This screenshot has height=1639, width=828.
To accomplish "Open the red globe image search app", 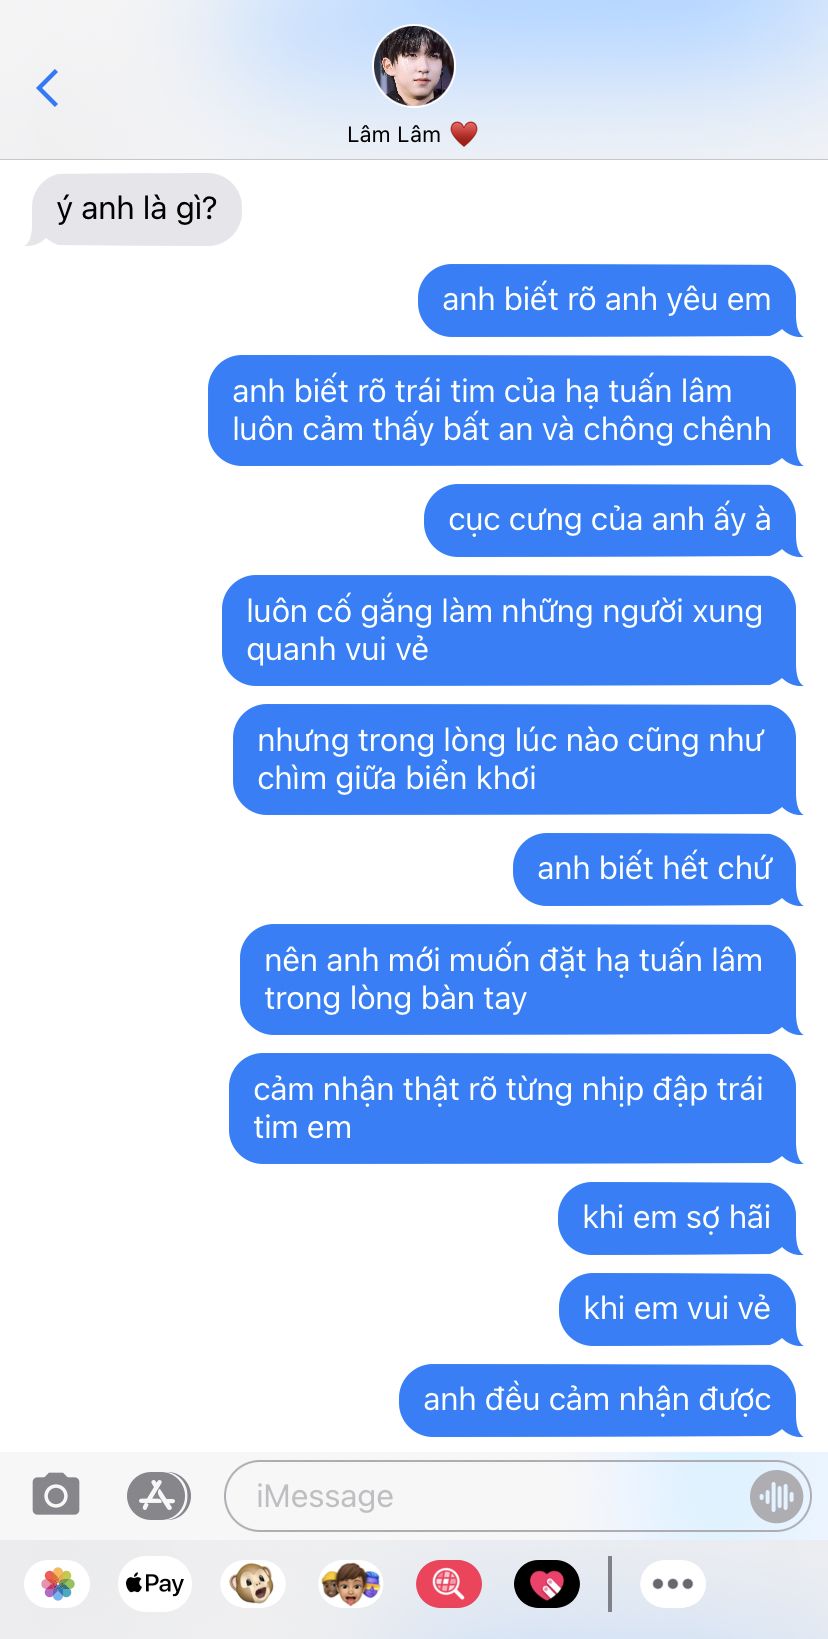I will click(x=449, y=1584).
